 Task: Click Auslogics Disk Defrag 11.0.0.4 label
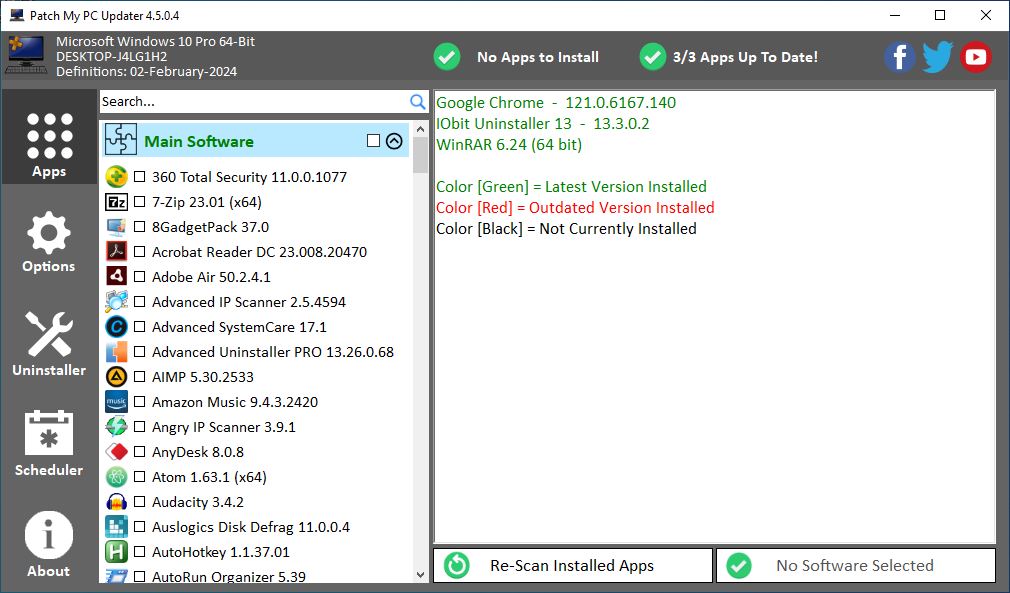pos(251,527)
